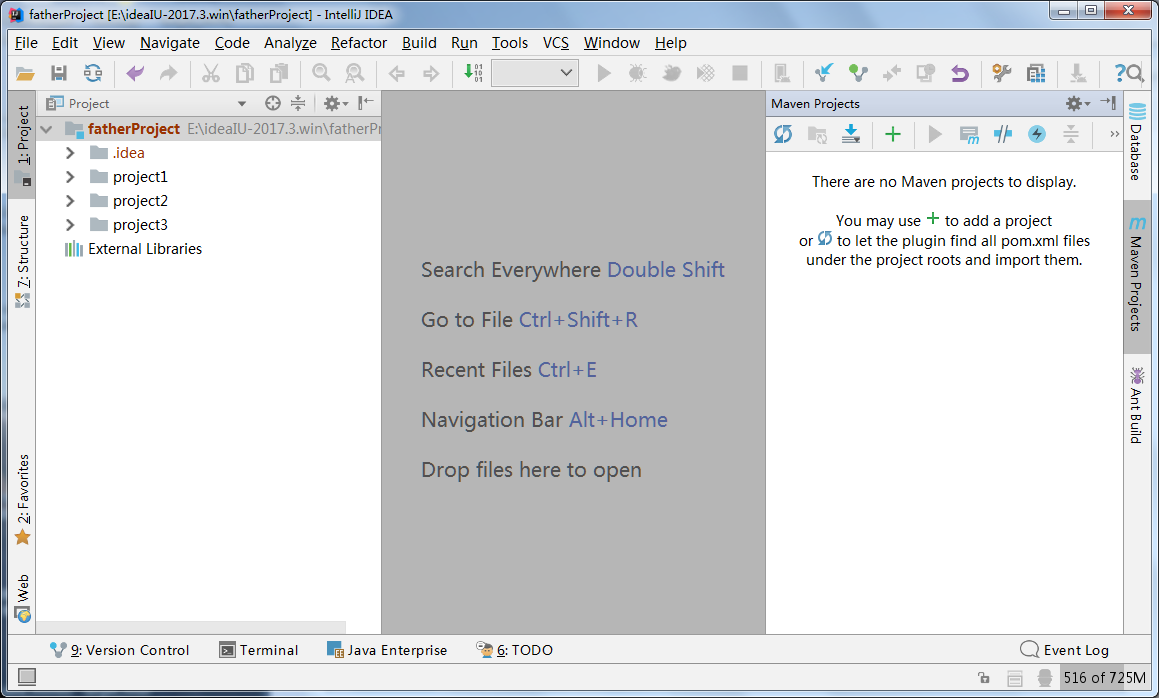Click the Open folder toolbar icon

(x=25, y=73)
